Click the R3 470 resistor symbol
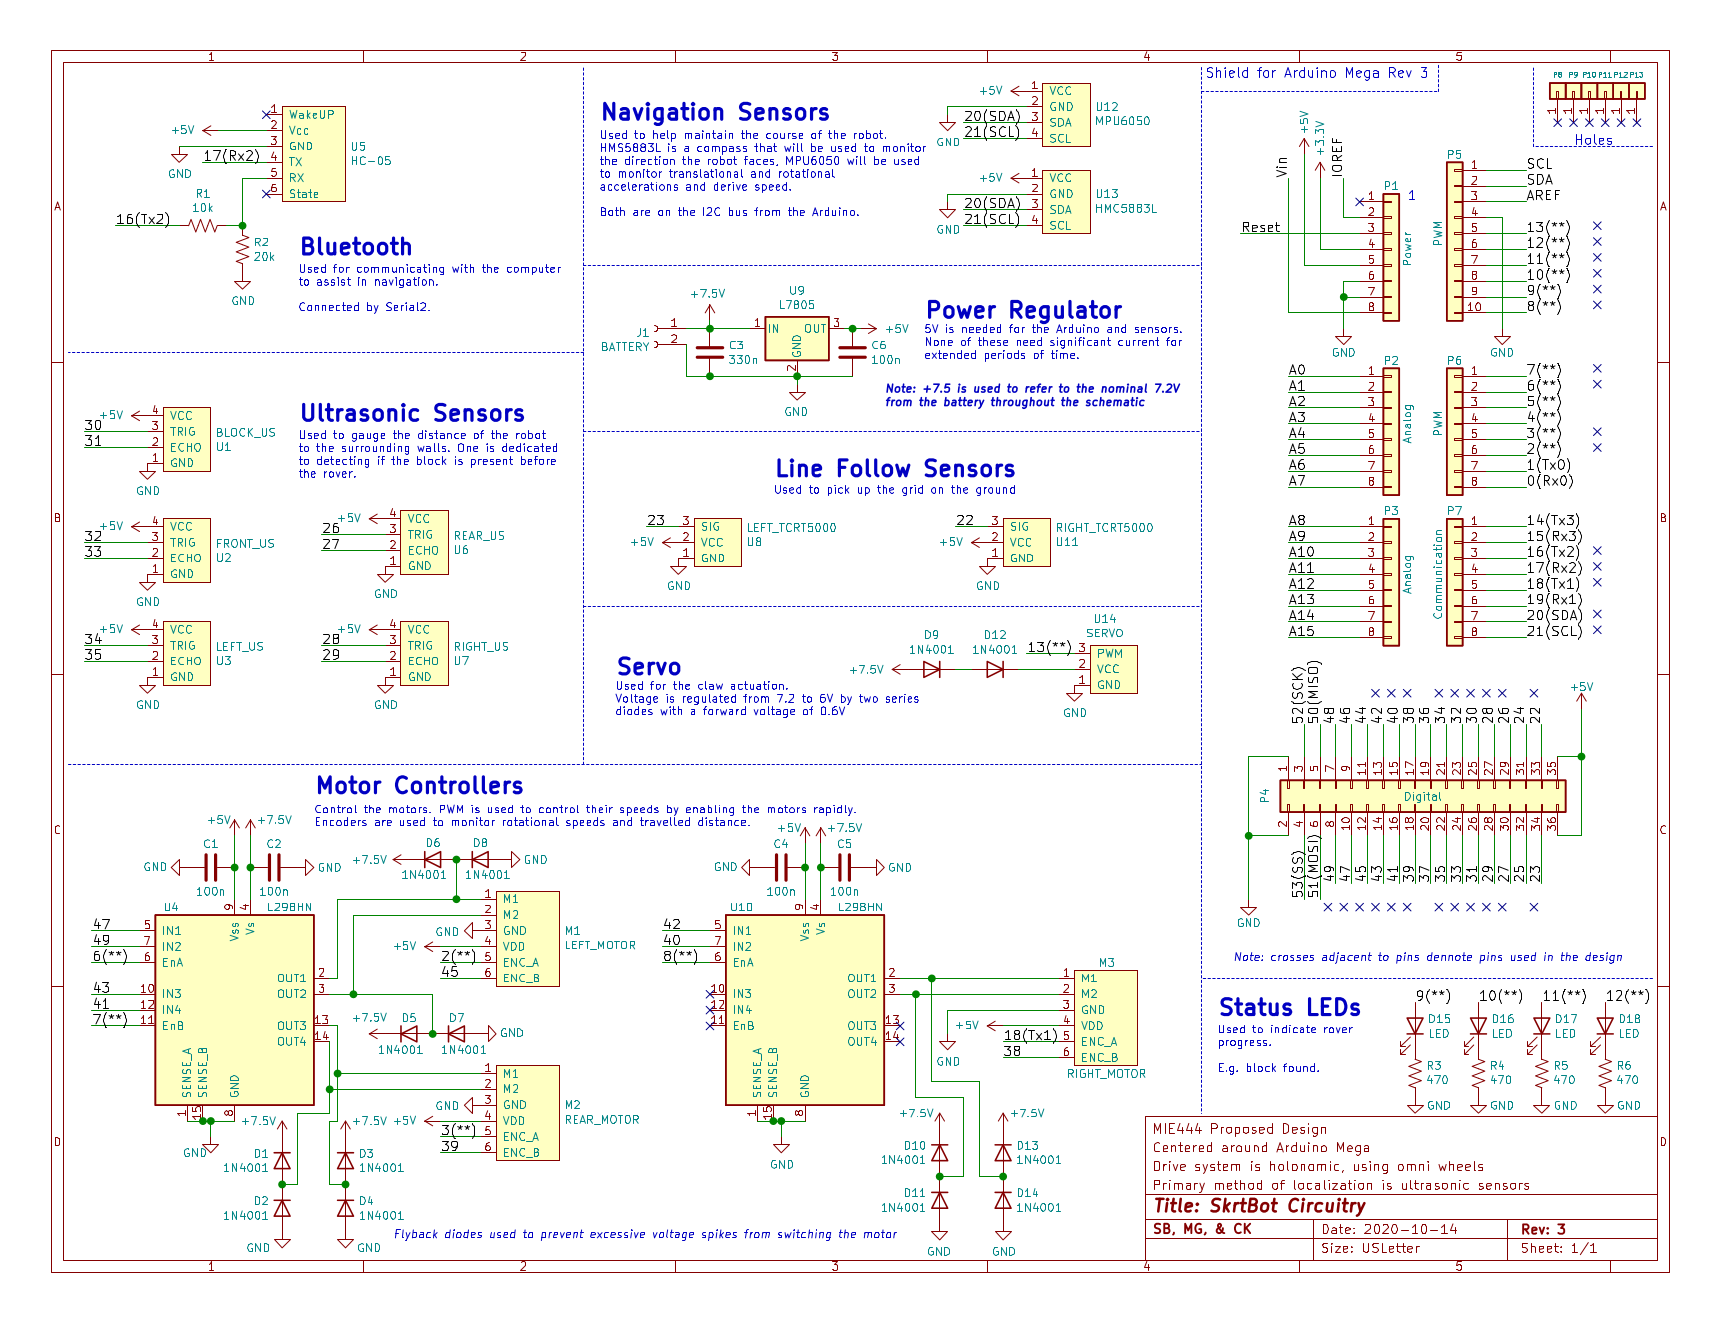1720x1321 pixels. coord(1414,1074)
